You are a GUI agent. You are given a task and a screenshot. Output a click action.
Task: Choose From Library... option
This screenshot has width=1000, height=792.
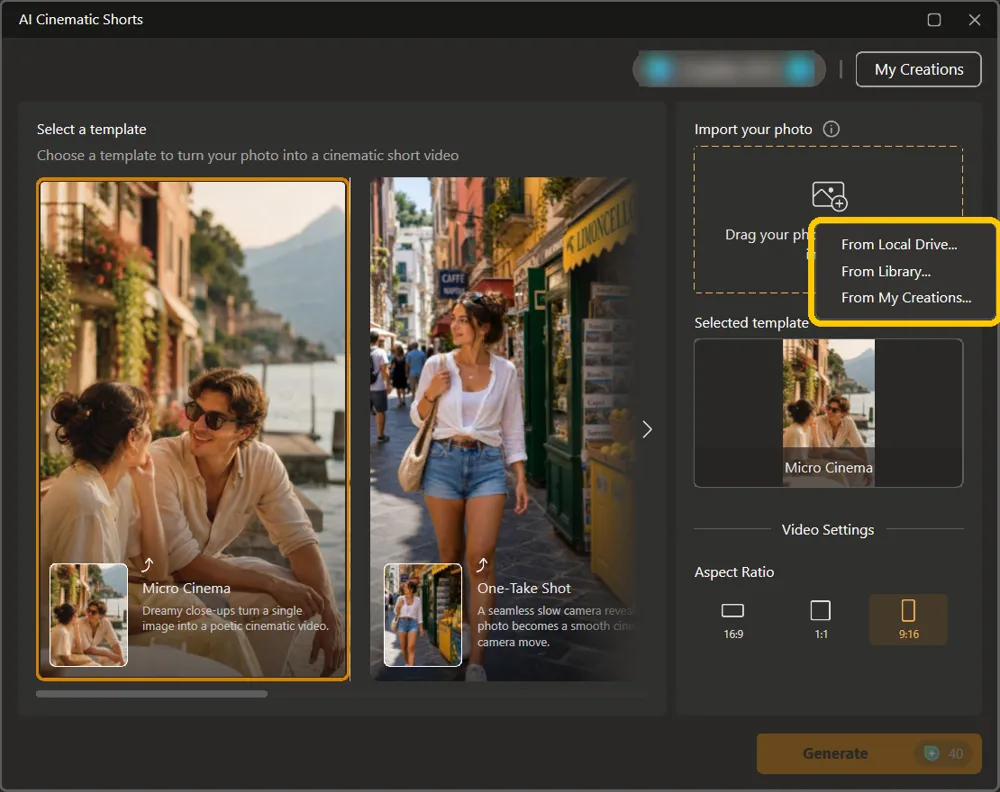[x=886, y=272]
